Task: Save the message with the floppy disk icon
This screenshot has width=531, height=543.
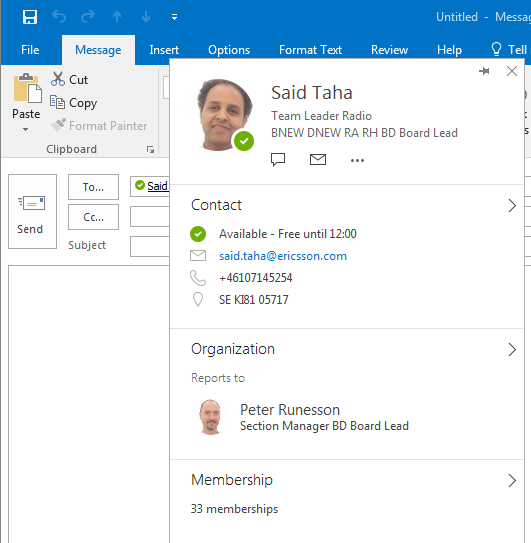Action: click(30, 17)
